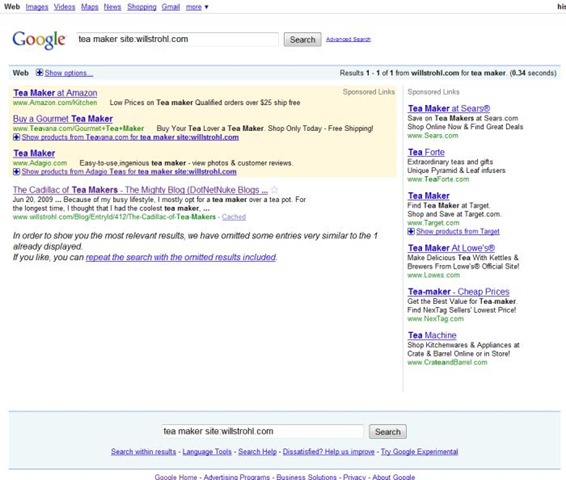This screenshot has height=480, width=566.
Task: Open Tea Maker at Sears ad
Action: [x=449, y=108]
